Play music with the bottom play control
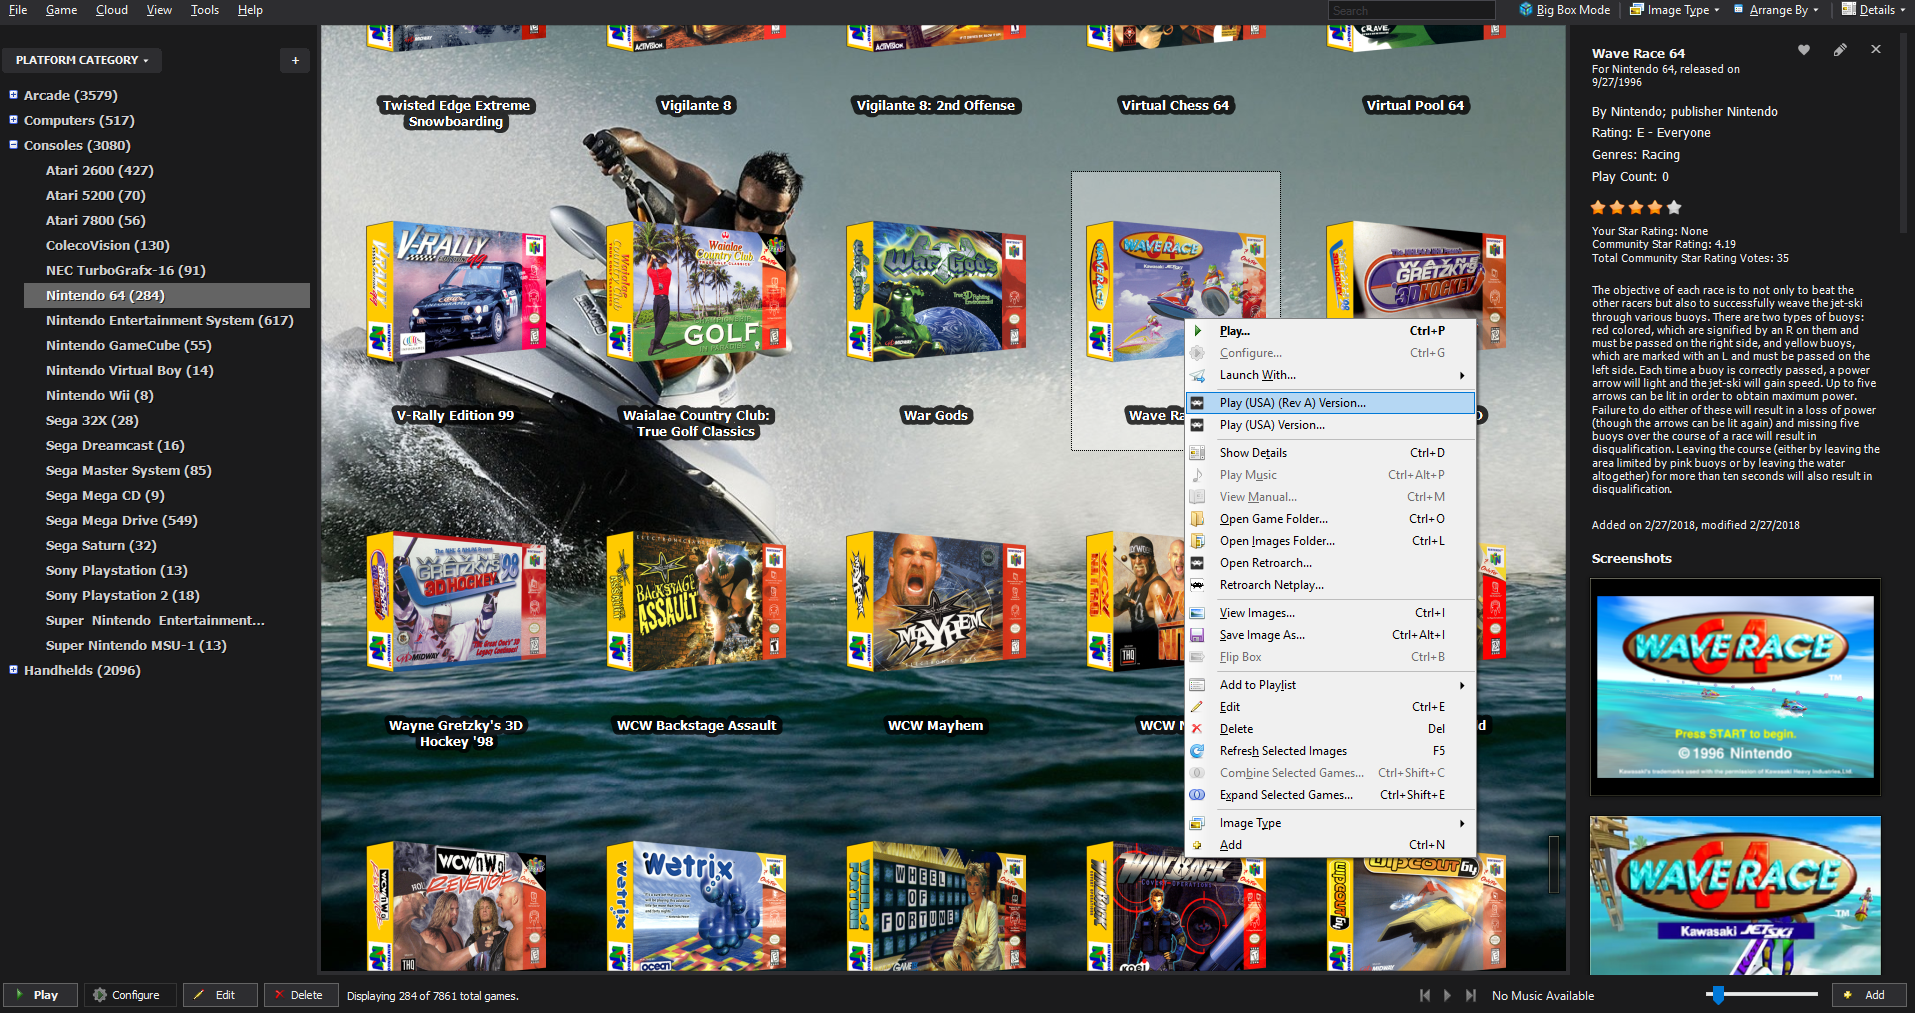This screenshot has width=1915, height=1013. click(1447, 995)
